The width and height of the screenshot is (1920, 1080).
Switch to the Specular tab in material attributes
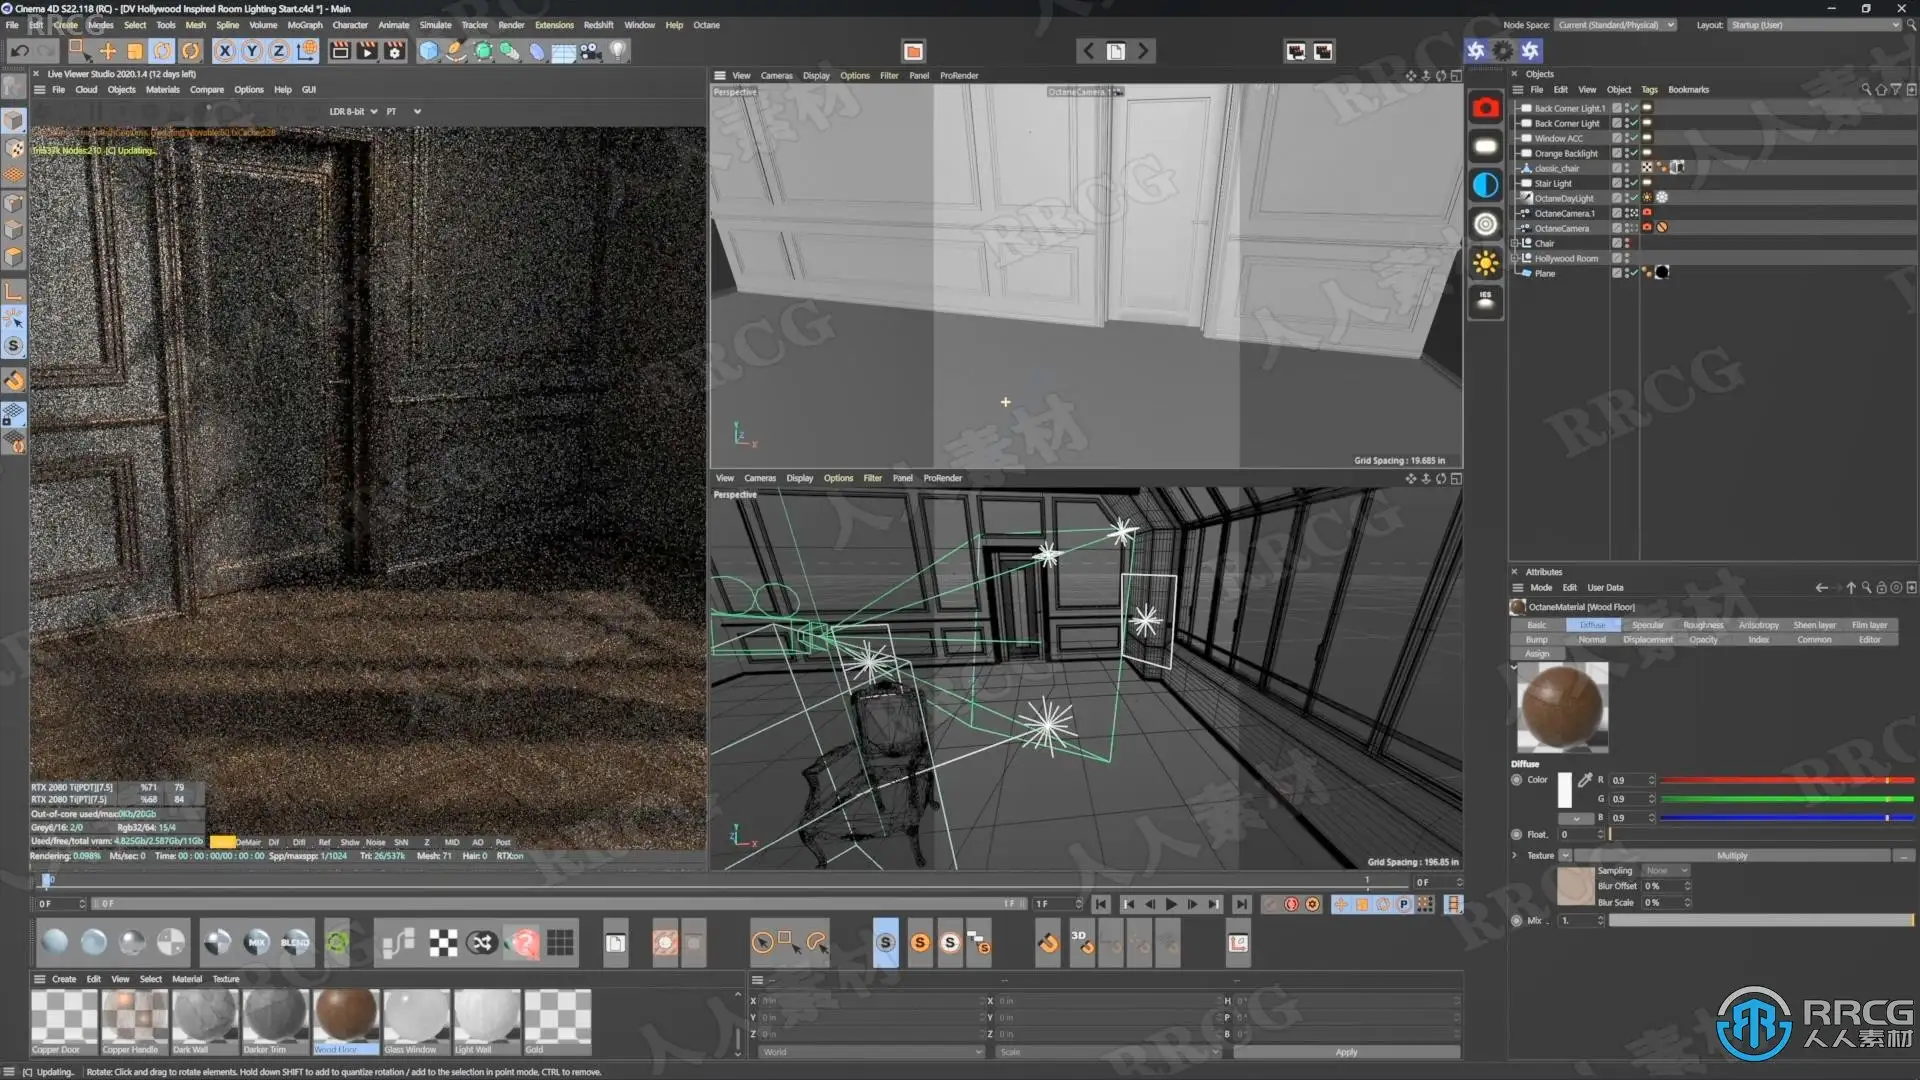tap(1647, 625)
